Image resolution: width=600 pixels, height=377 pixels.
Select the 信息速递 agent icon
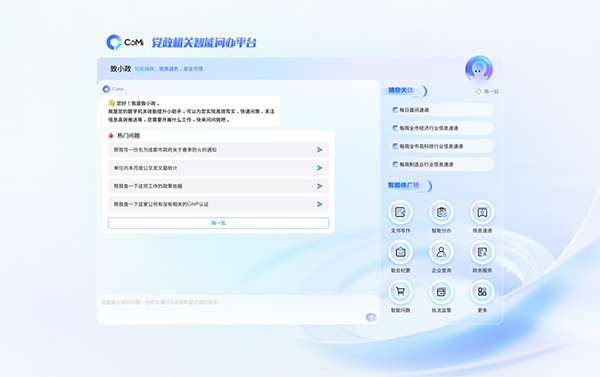point(482,212)
